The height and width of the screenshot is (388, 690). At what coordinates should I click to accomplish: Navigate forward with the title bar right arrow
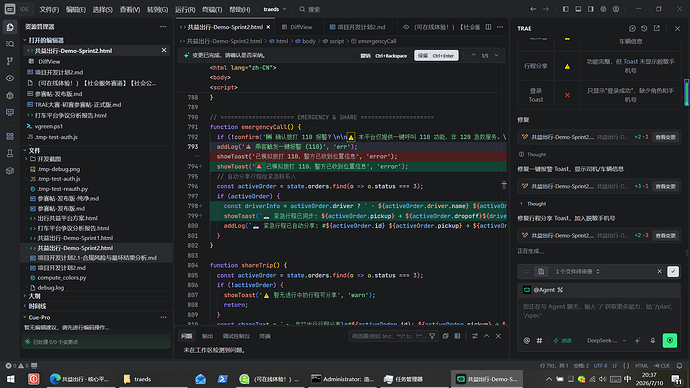546,9
